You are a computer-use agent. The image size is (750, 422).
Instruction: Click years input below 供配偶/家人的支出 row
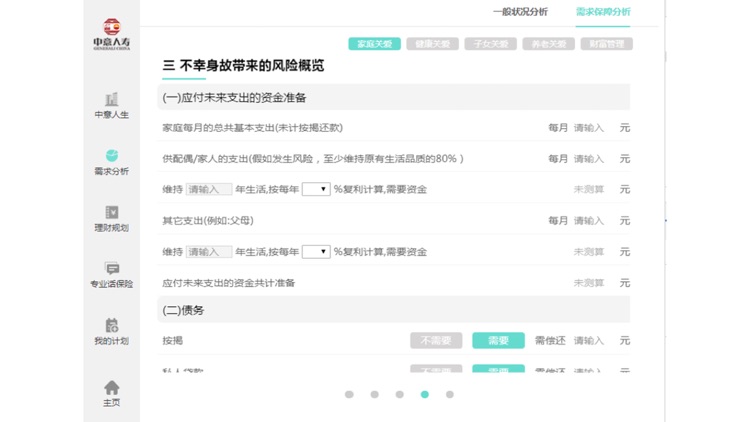coord(209,189)
